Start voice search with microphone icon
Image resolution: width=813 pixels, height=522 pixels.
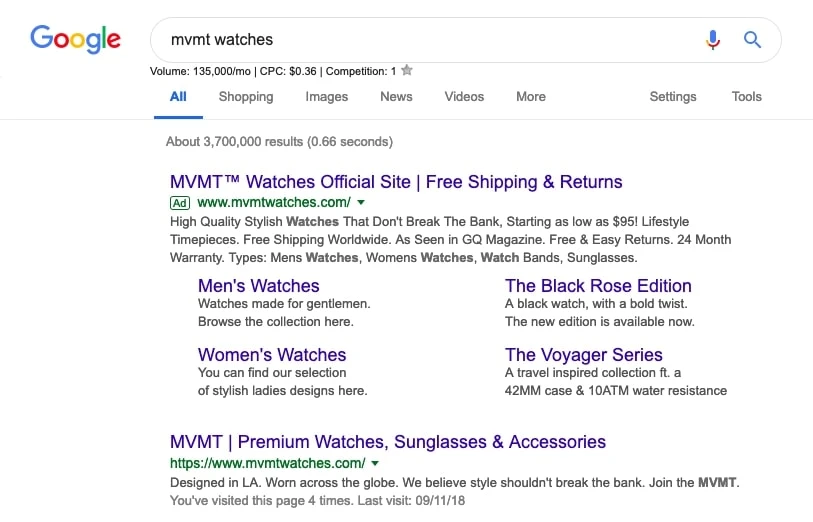[712, 40]
